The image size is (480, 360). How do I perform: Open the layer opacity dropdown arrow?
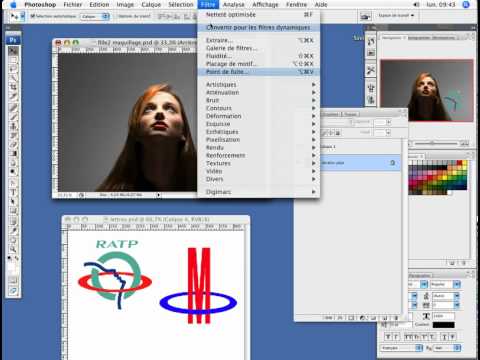tap(389, 122)
